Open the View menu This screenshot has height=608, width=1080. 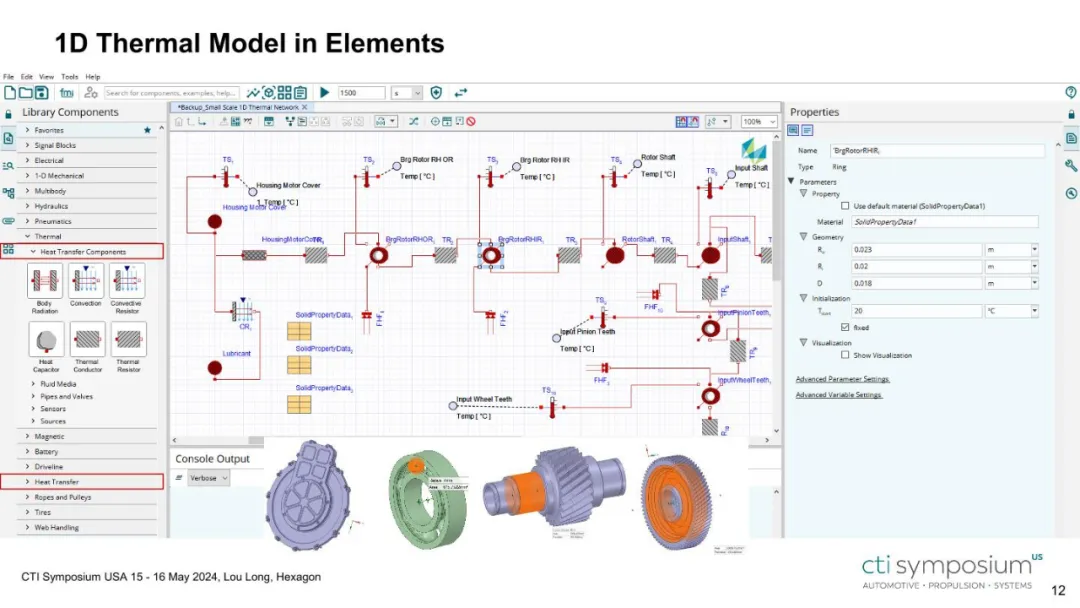pyautogui.click(x=46, y=76)
